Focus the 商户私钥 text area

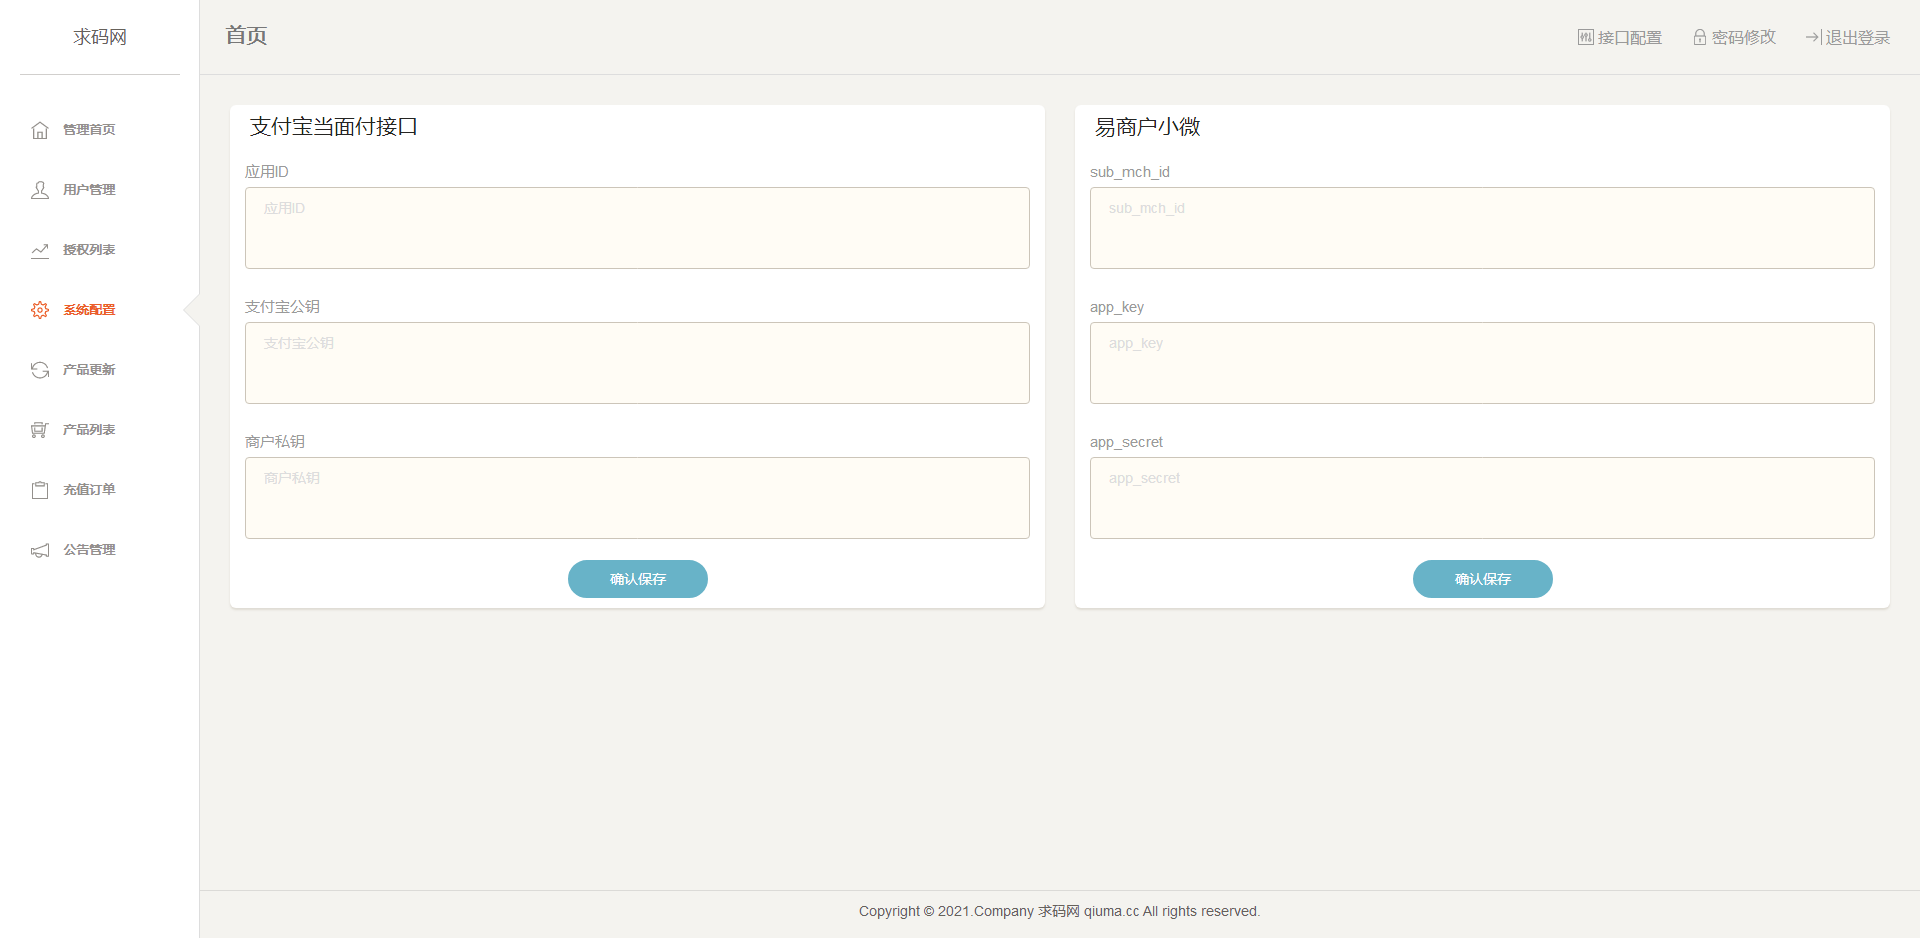637,498
